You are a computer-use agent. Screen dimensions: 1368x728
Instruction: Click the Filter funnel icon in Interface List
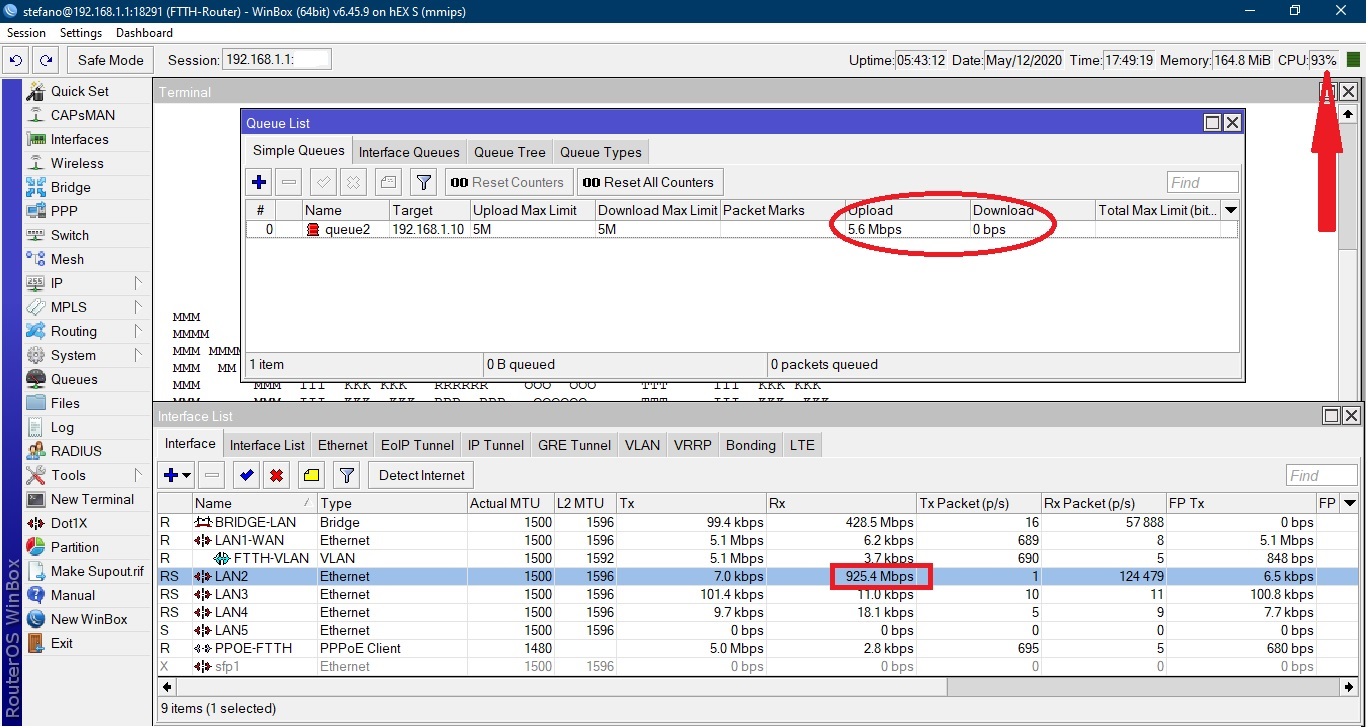pos(346,475)
